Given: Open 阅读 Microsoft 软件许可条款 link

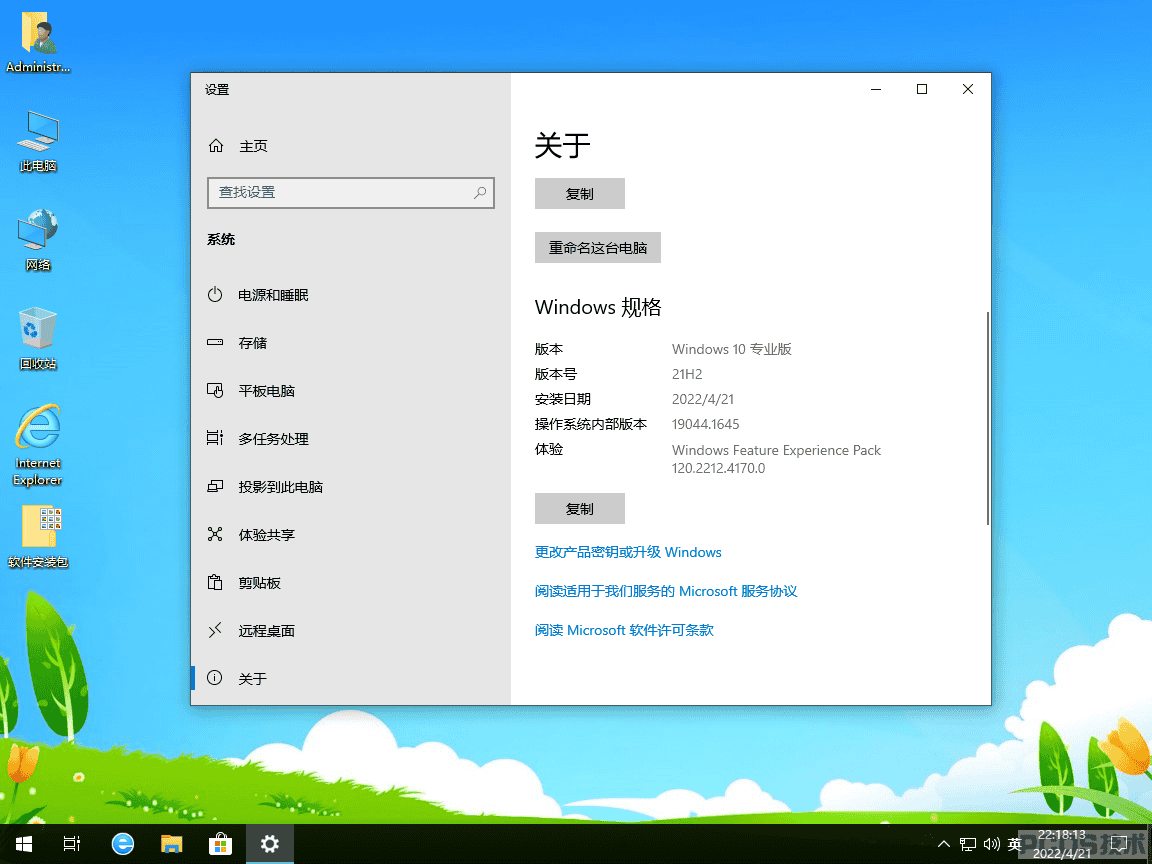Looking at the screenshot, I should click(x=624, y=630).
